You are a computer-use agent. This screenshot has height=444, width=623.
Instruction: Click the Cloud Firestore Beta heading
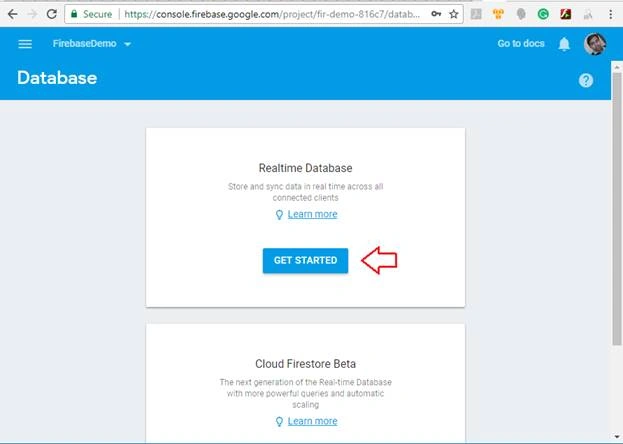pyautogui.click(x=305, y=364)
